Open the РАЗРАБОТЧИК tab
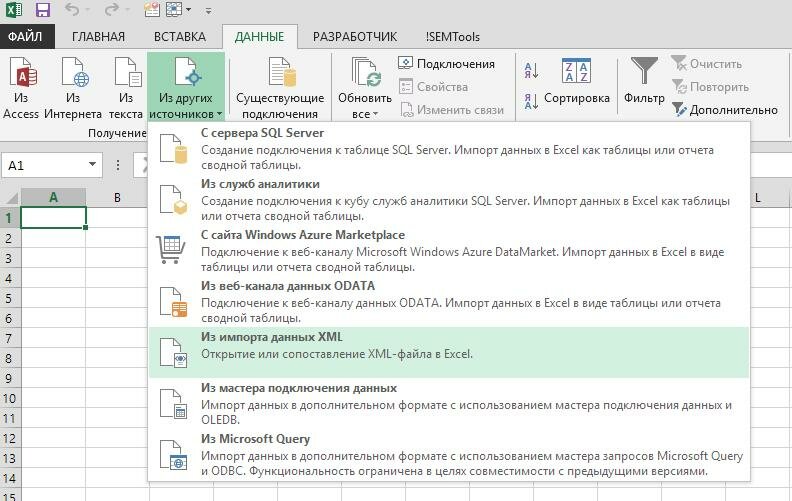 (x=355, y=37)
